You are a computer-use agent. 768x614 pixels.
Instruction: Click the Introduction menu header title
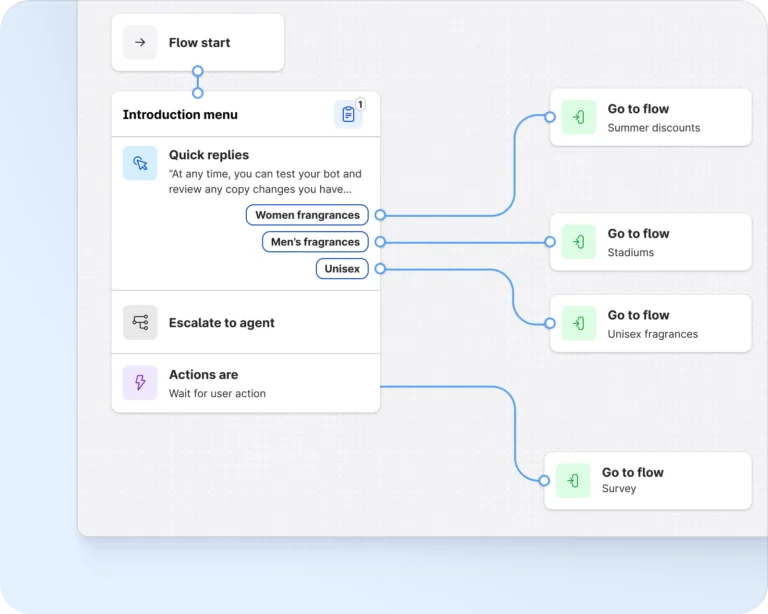[x=180, y=115]
